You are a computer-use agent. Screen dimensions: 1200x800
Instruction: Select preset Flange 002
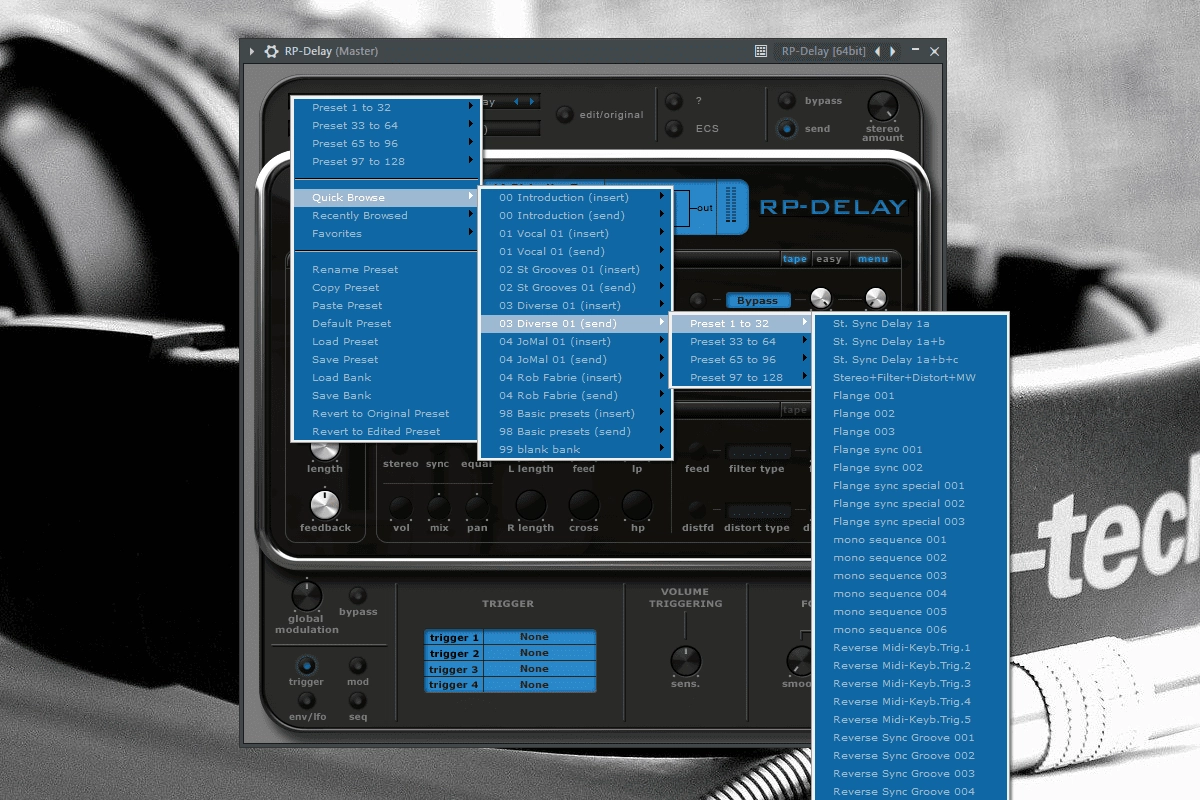(x=910, y=413)
